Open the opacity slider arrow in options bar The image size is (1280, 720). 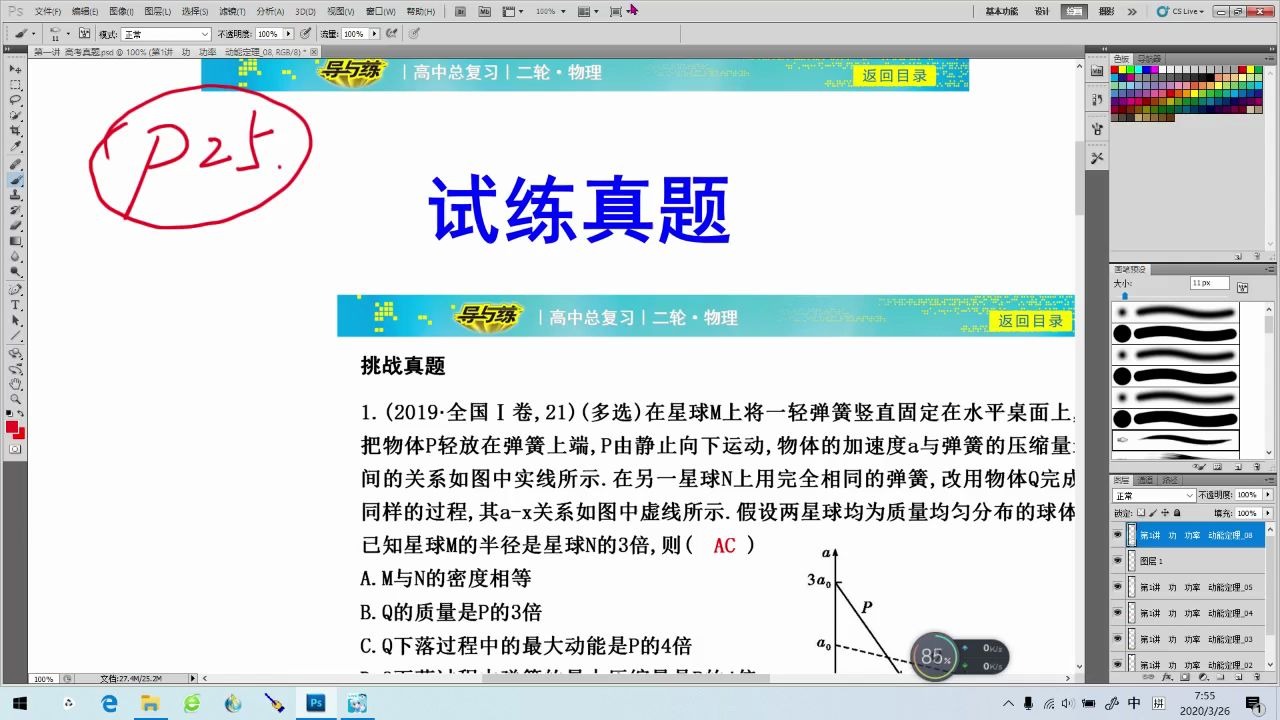click(x=289, y=34)
